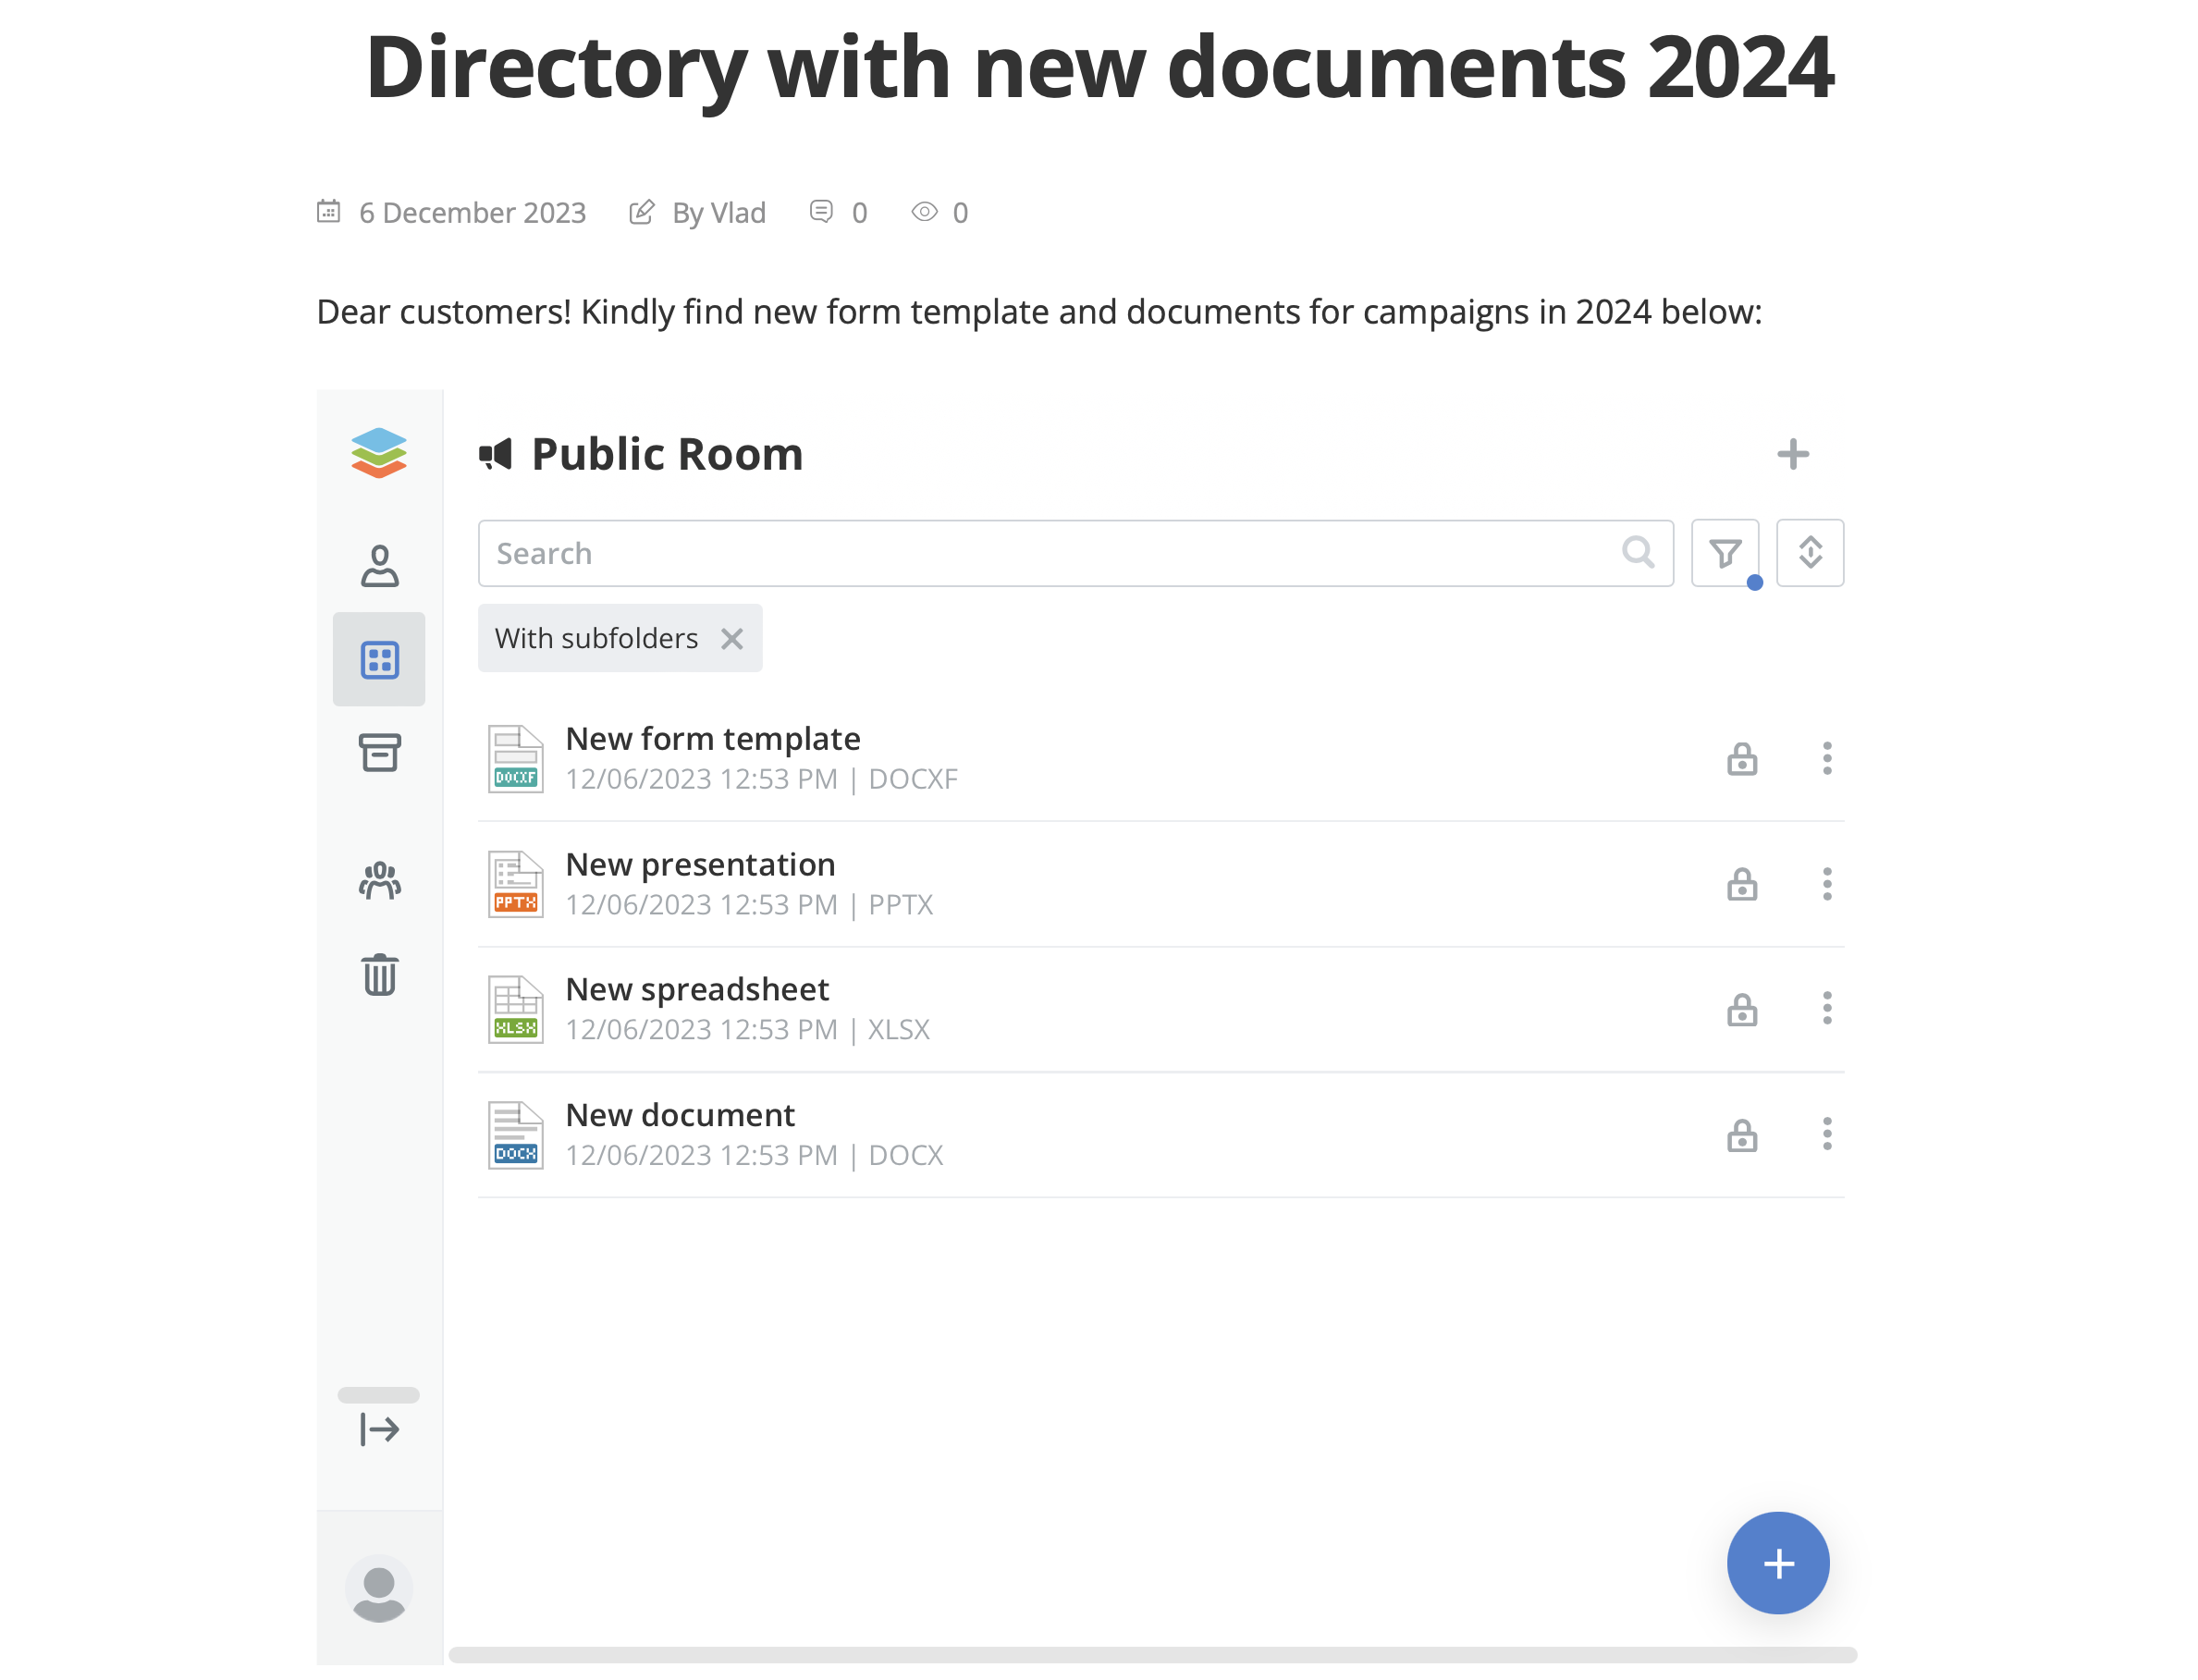Click the add item plus icon top-right
This screenshot has height=1680, width=2198.
tap(1794, 454)
